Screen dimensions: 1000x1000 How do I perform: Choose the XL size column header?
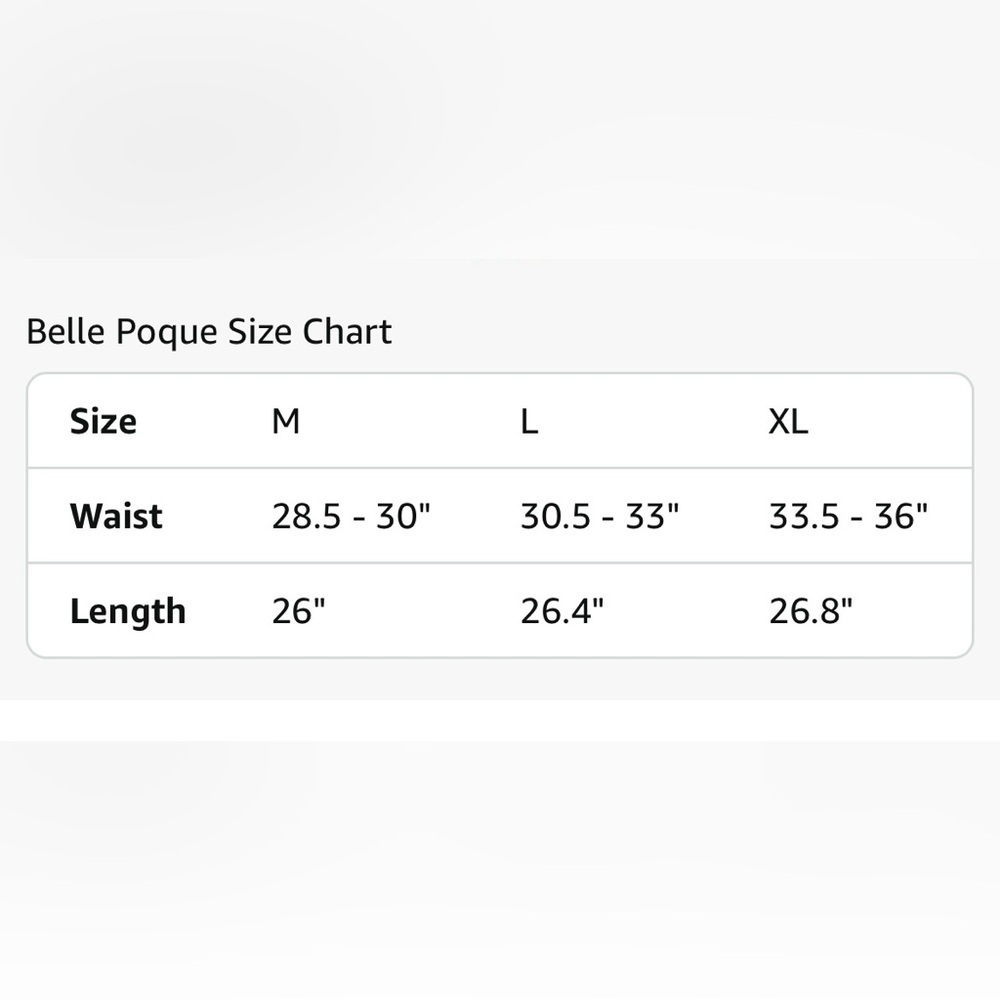click(x=788, y=421)
